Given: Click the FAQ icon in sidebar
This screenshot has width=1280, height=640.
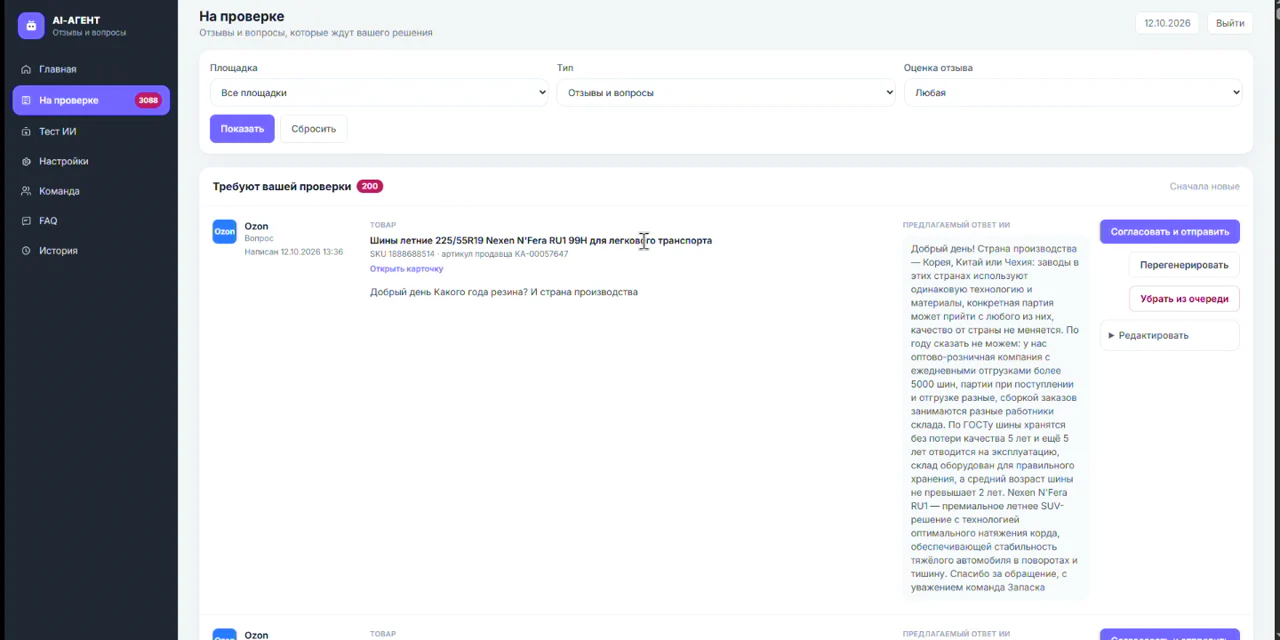Looking at the screenshot, I should 26,221.
